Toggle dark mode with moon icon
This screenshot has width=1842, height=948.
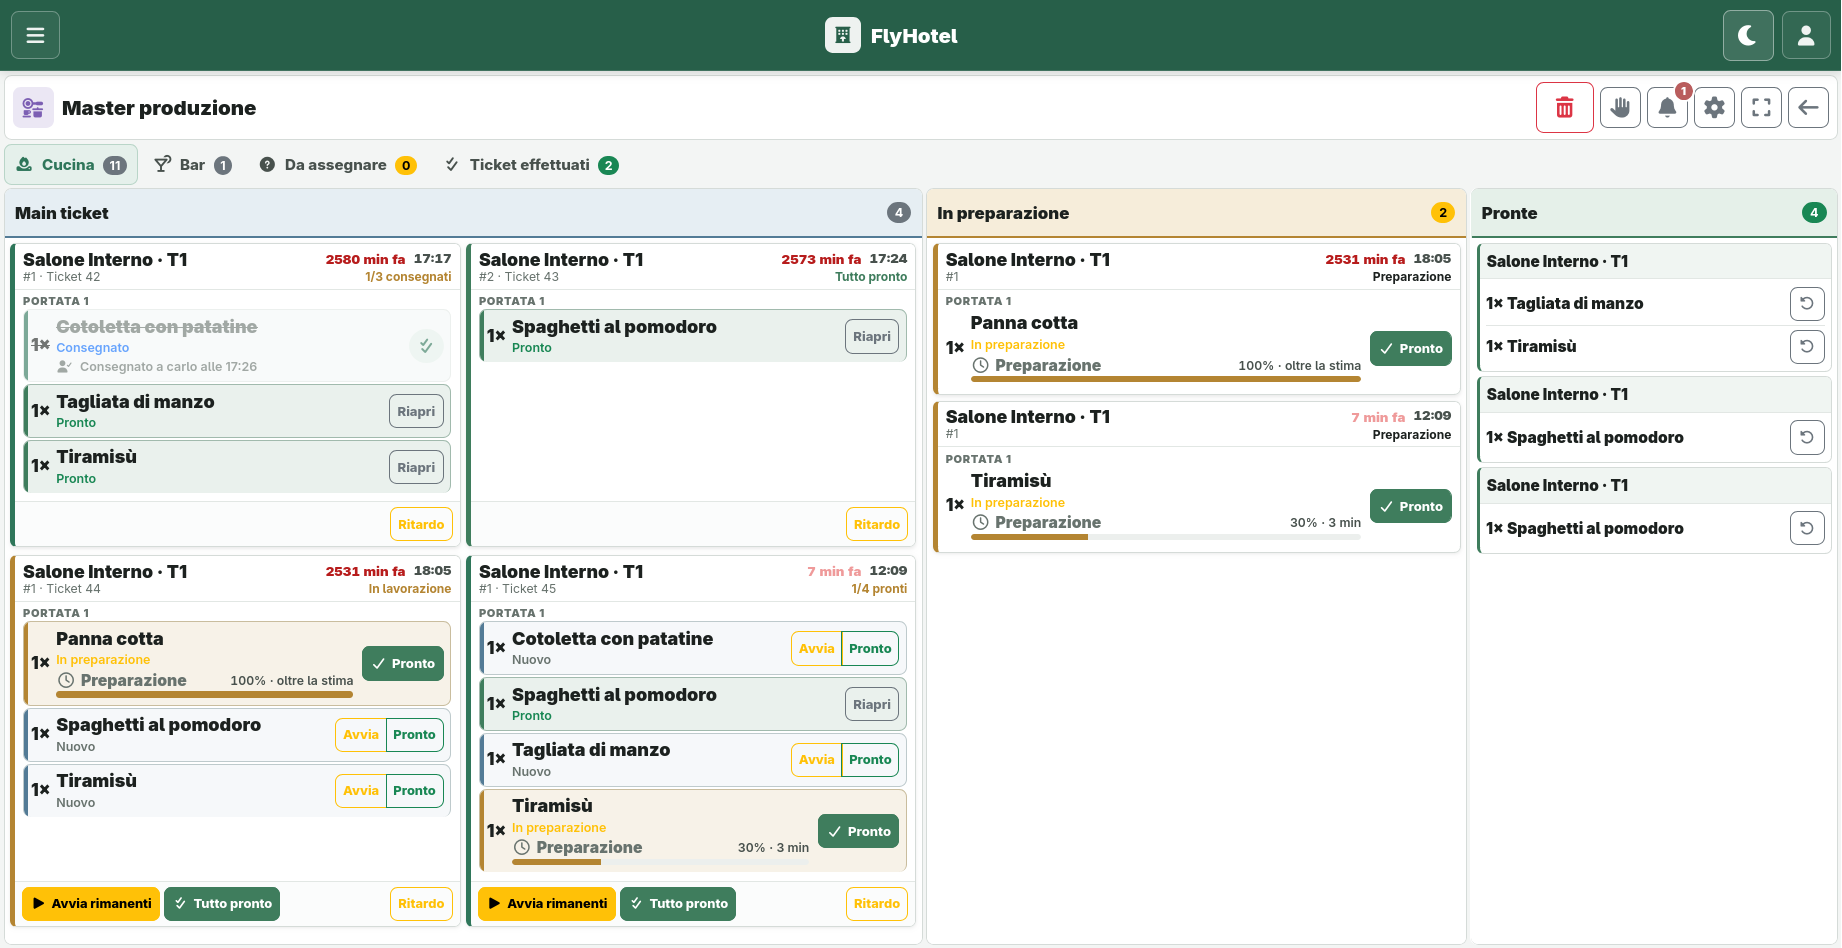point(1748,36)
